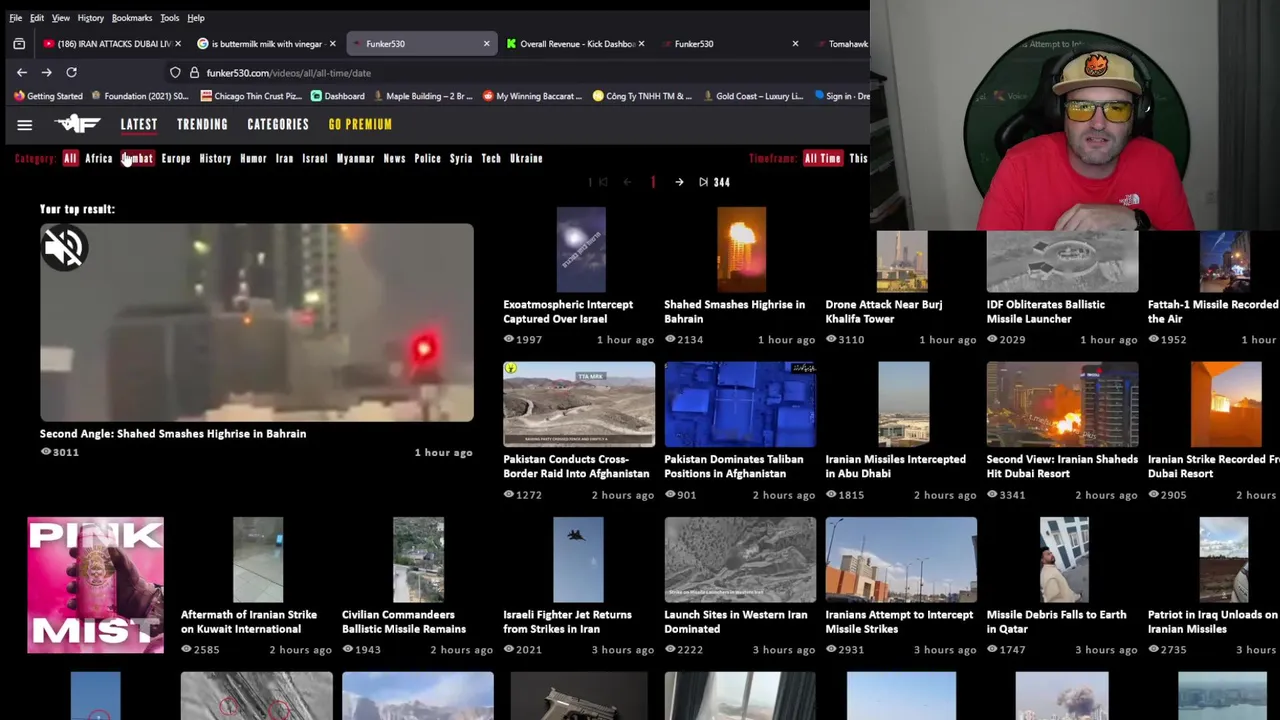
Task: Unmute the top result video speaker icon
Action: pyautogui.click(x=64, y=248)
